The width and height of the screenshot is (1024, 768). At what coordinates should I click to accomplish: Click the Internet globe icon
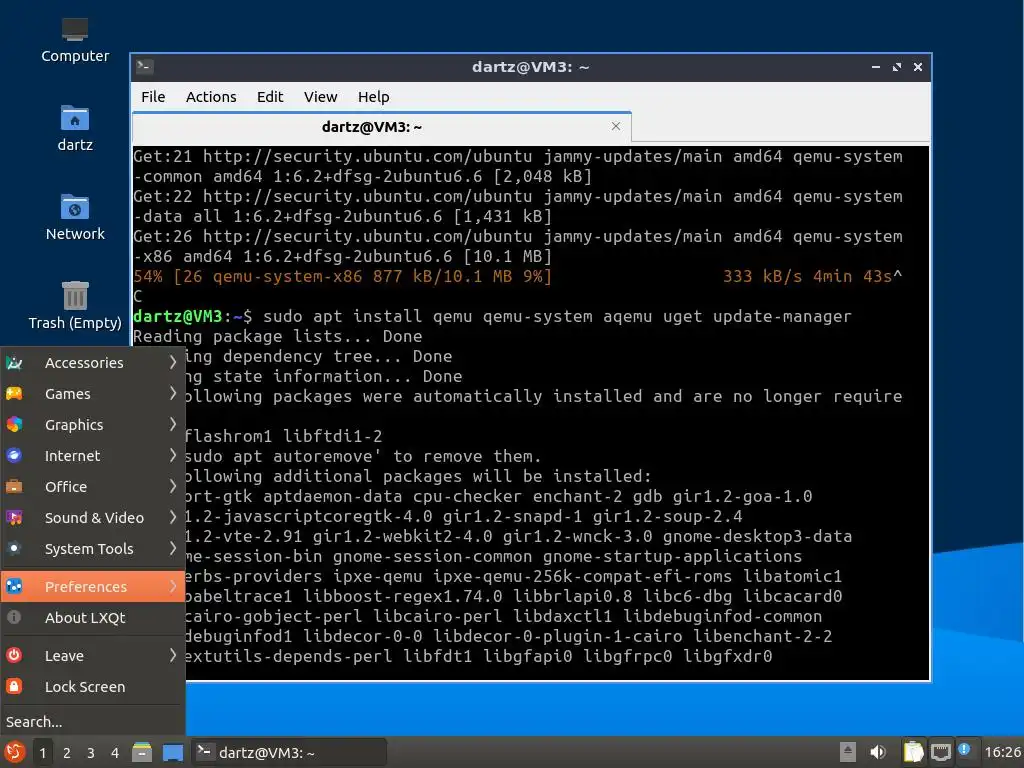(14, 456)
